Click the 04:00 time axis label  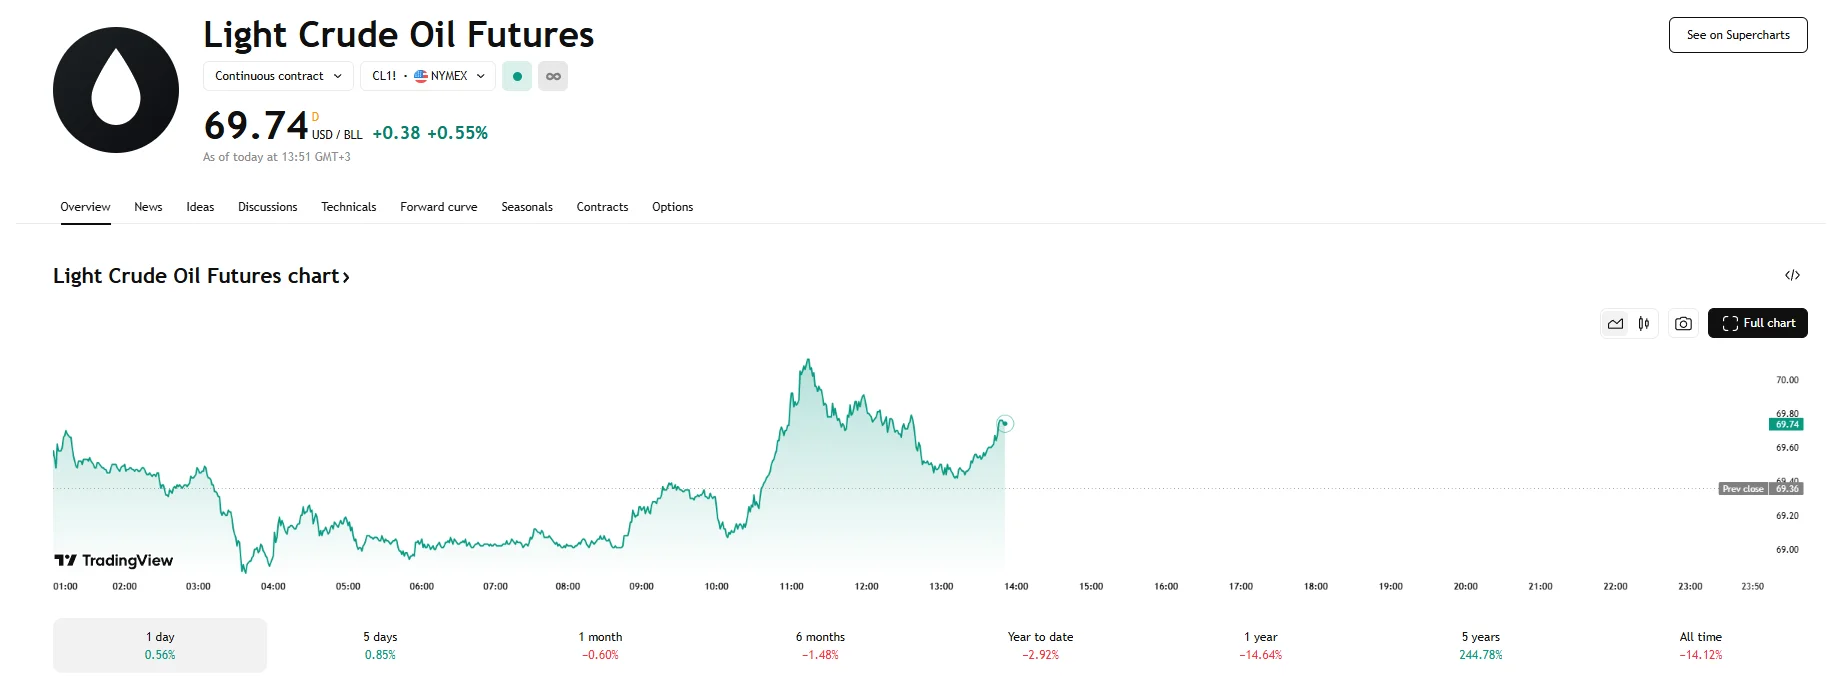pyautogui.click(x=273, y=586)
